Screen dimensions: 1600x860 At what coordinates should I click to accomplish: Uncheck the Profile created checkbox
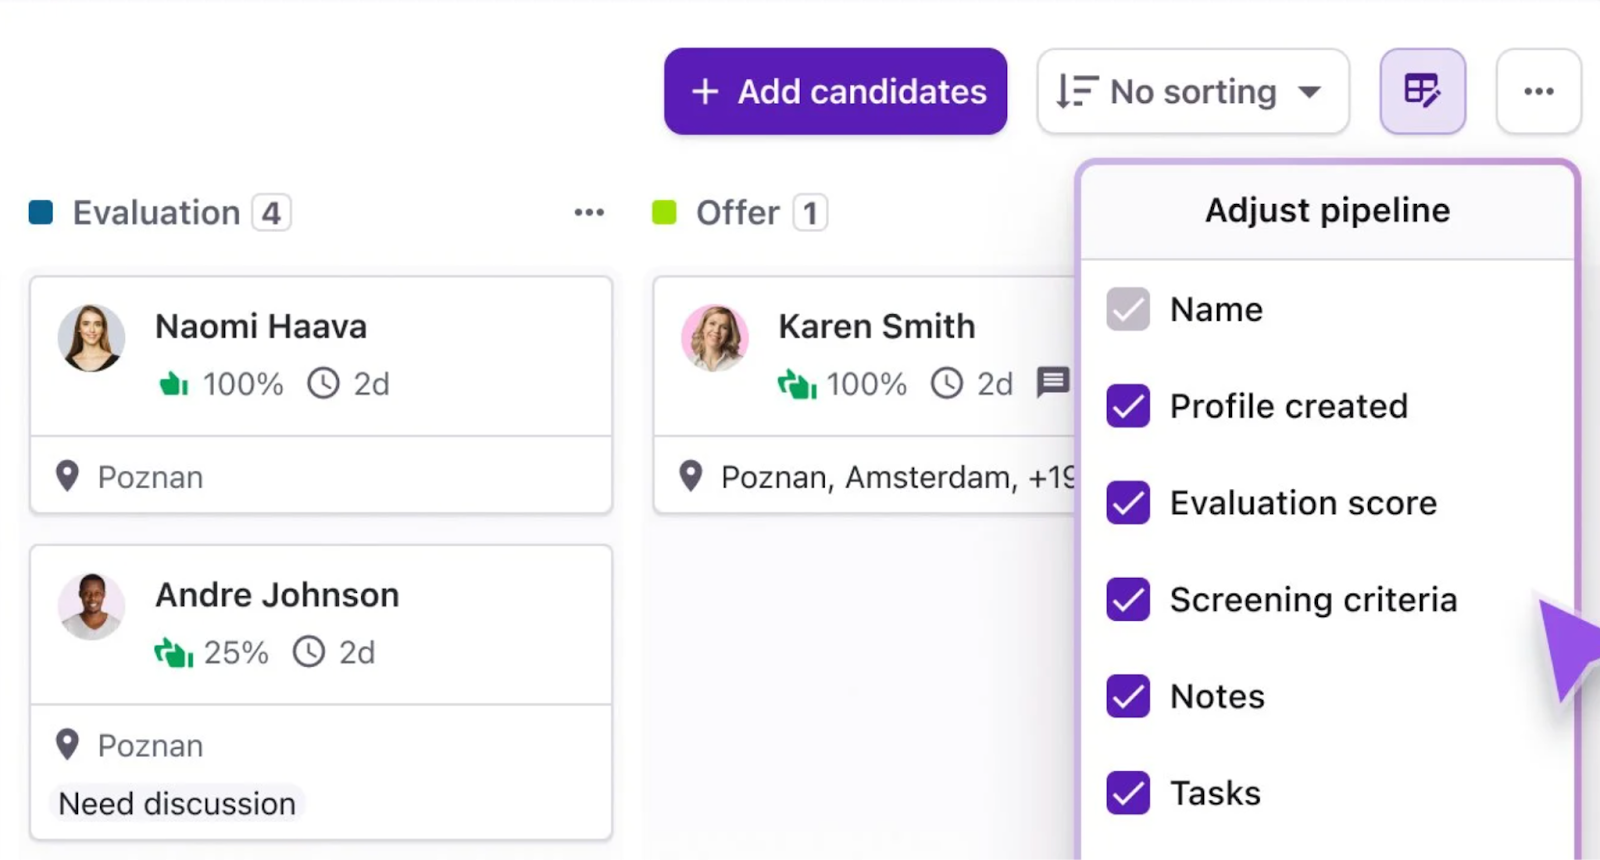(1128, 406)
